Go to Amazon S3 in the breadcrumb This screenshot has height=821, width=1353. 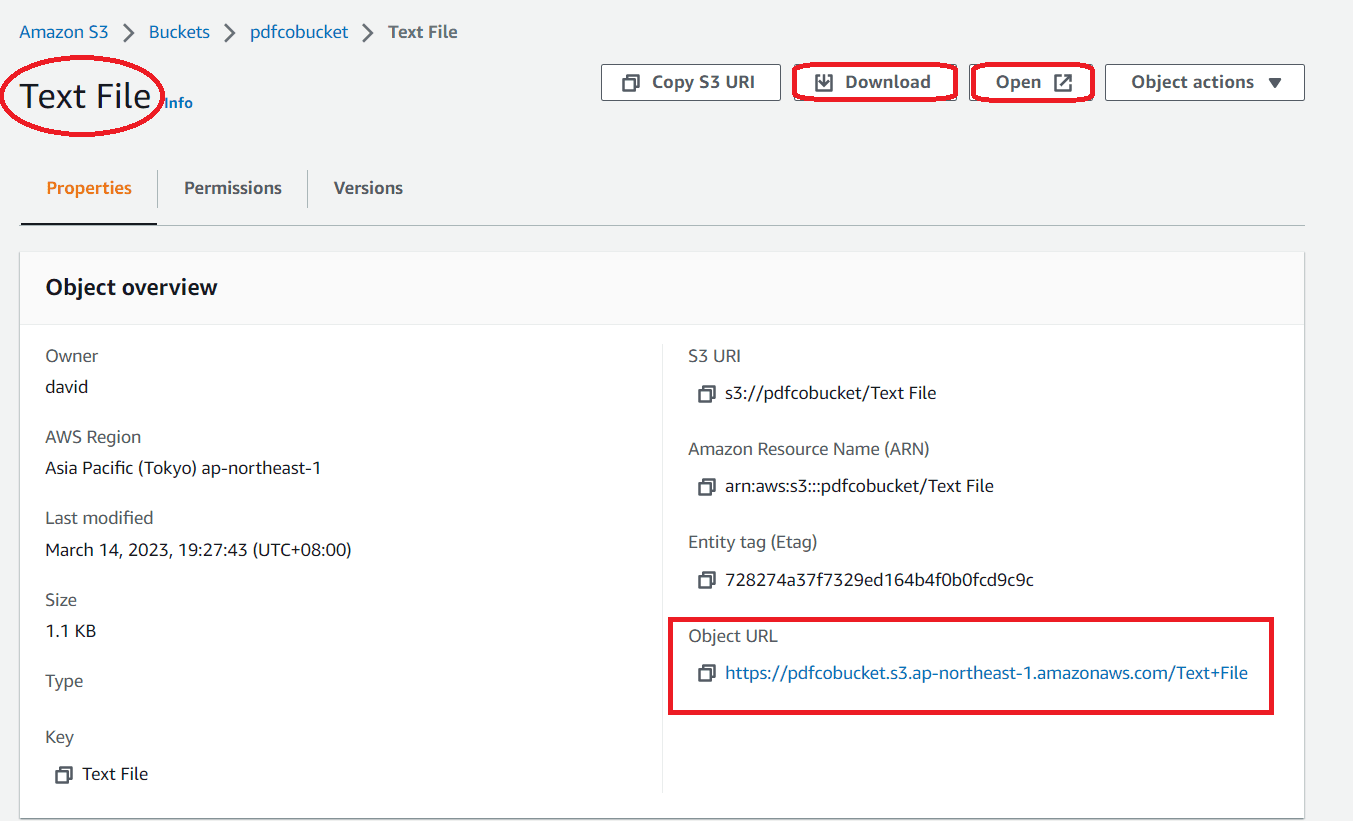64,32
